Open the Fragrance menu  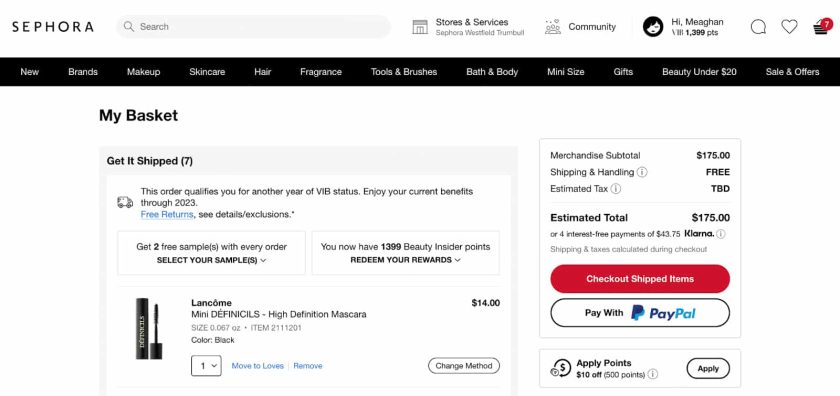(x=321, y=72)
